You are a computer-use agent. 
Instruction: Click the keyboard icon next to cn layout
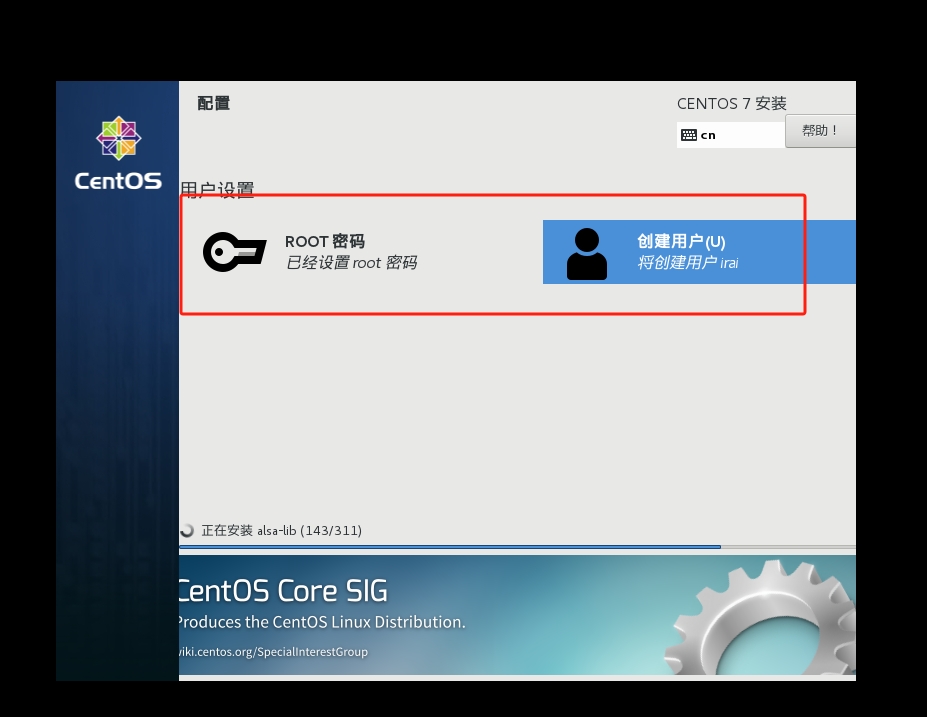click(x=690, y=134)
